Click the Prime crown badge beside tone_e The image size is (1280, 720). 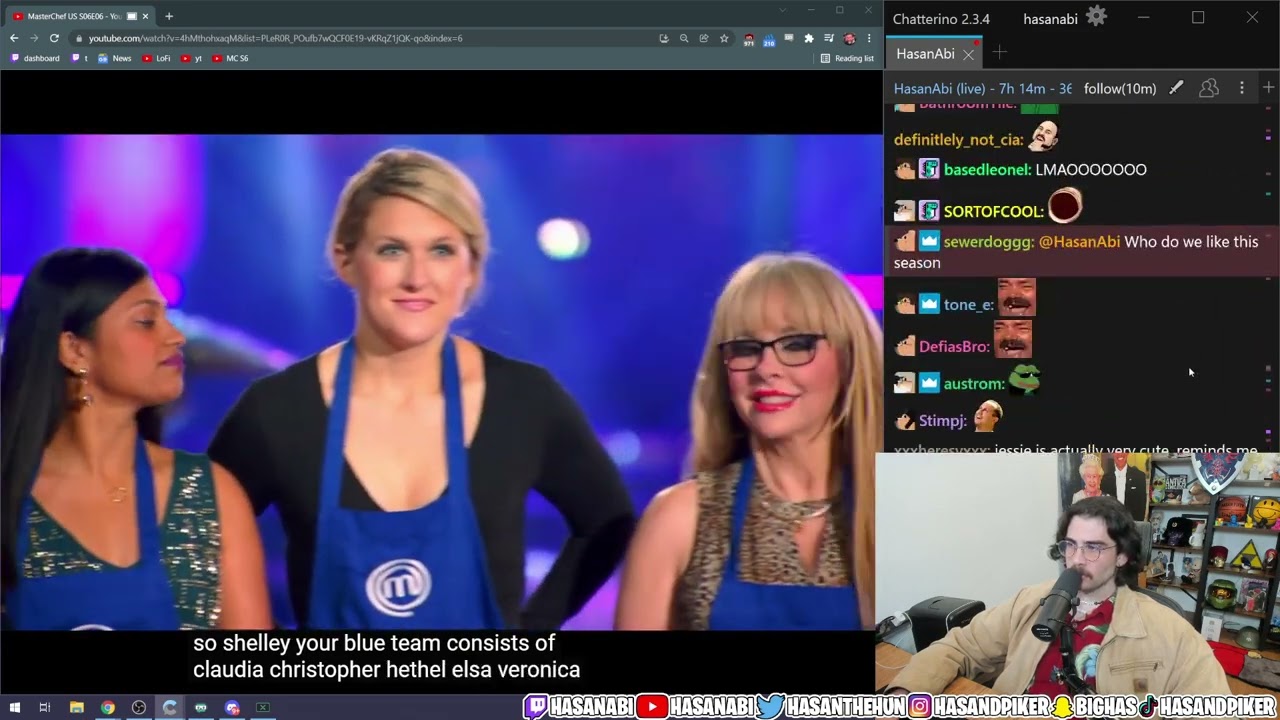coord(929,305)
